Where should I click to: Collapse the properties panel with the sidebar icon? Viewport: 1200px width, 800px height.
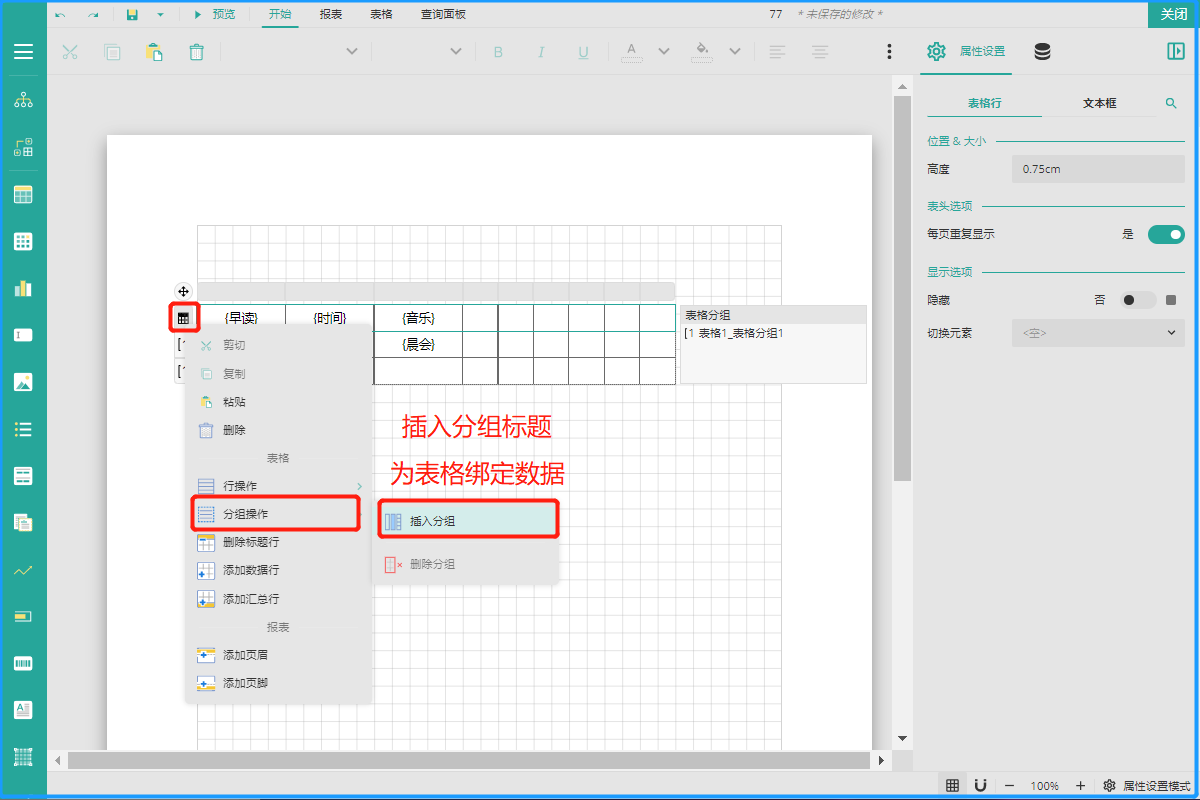[x=1175, y=52]
